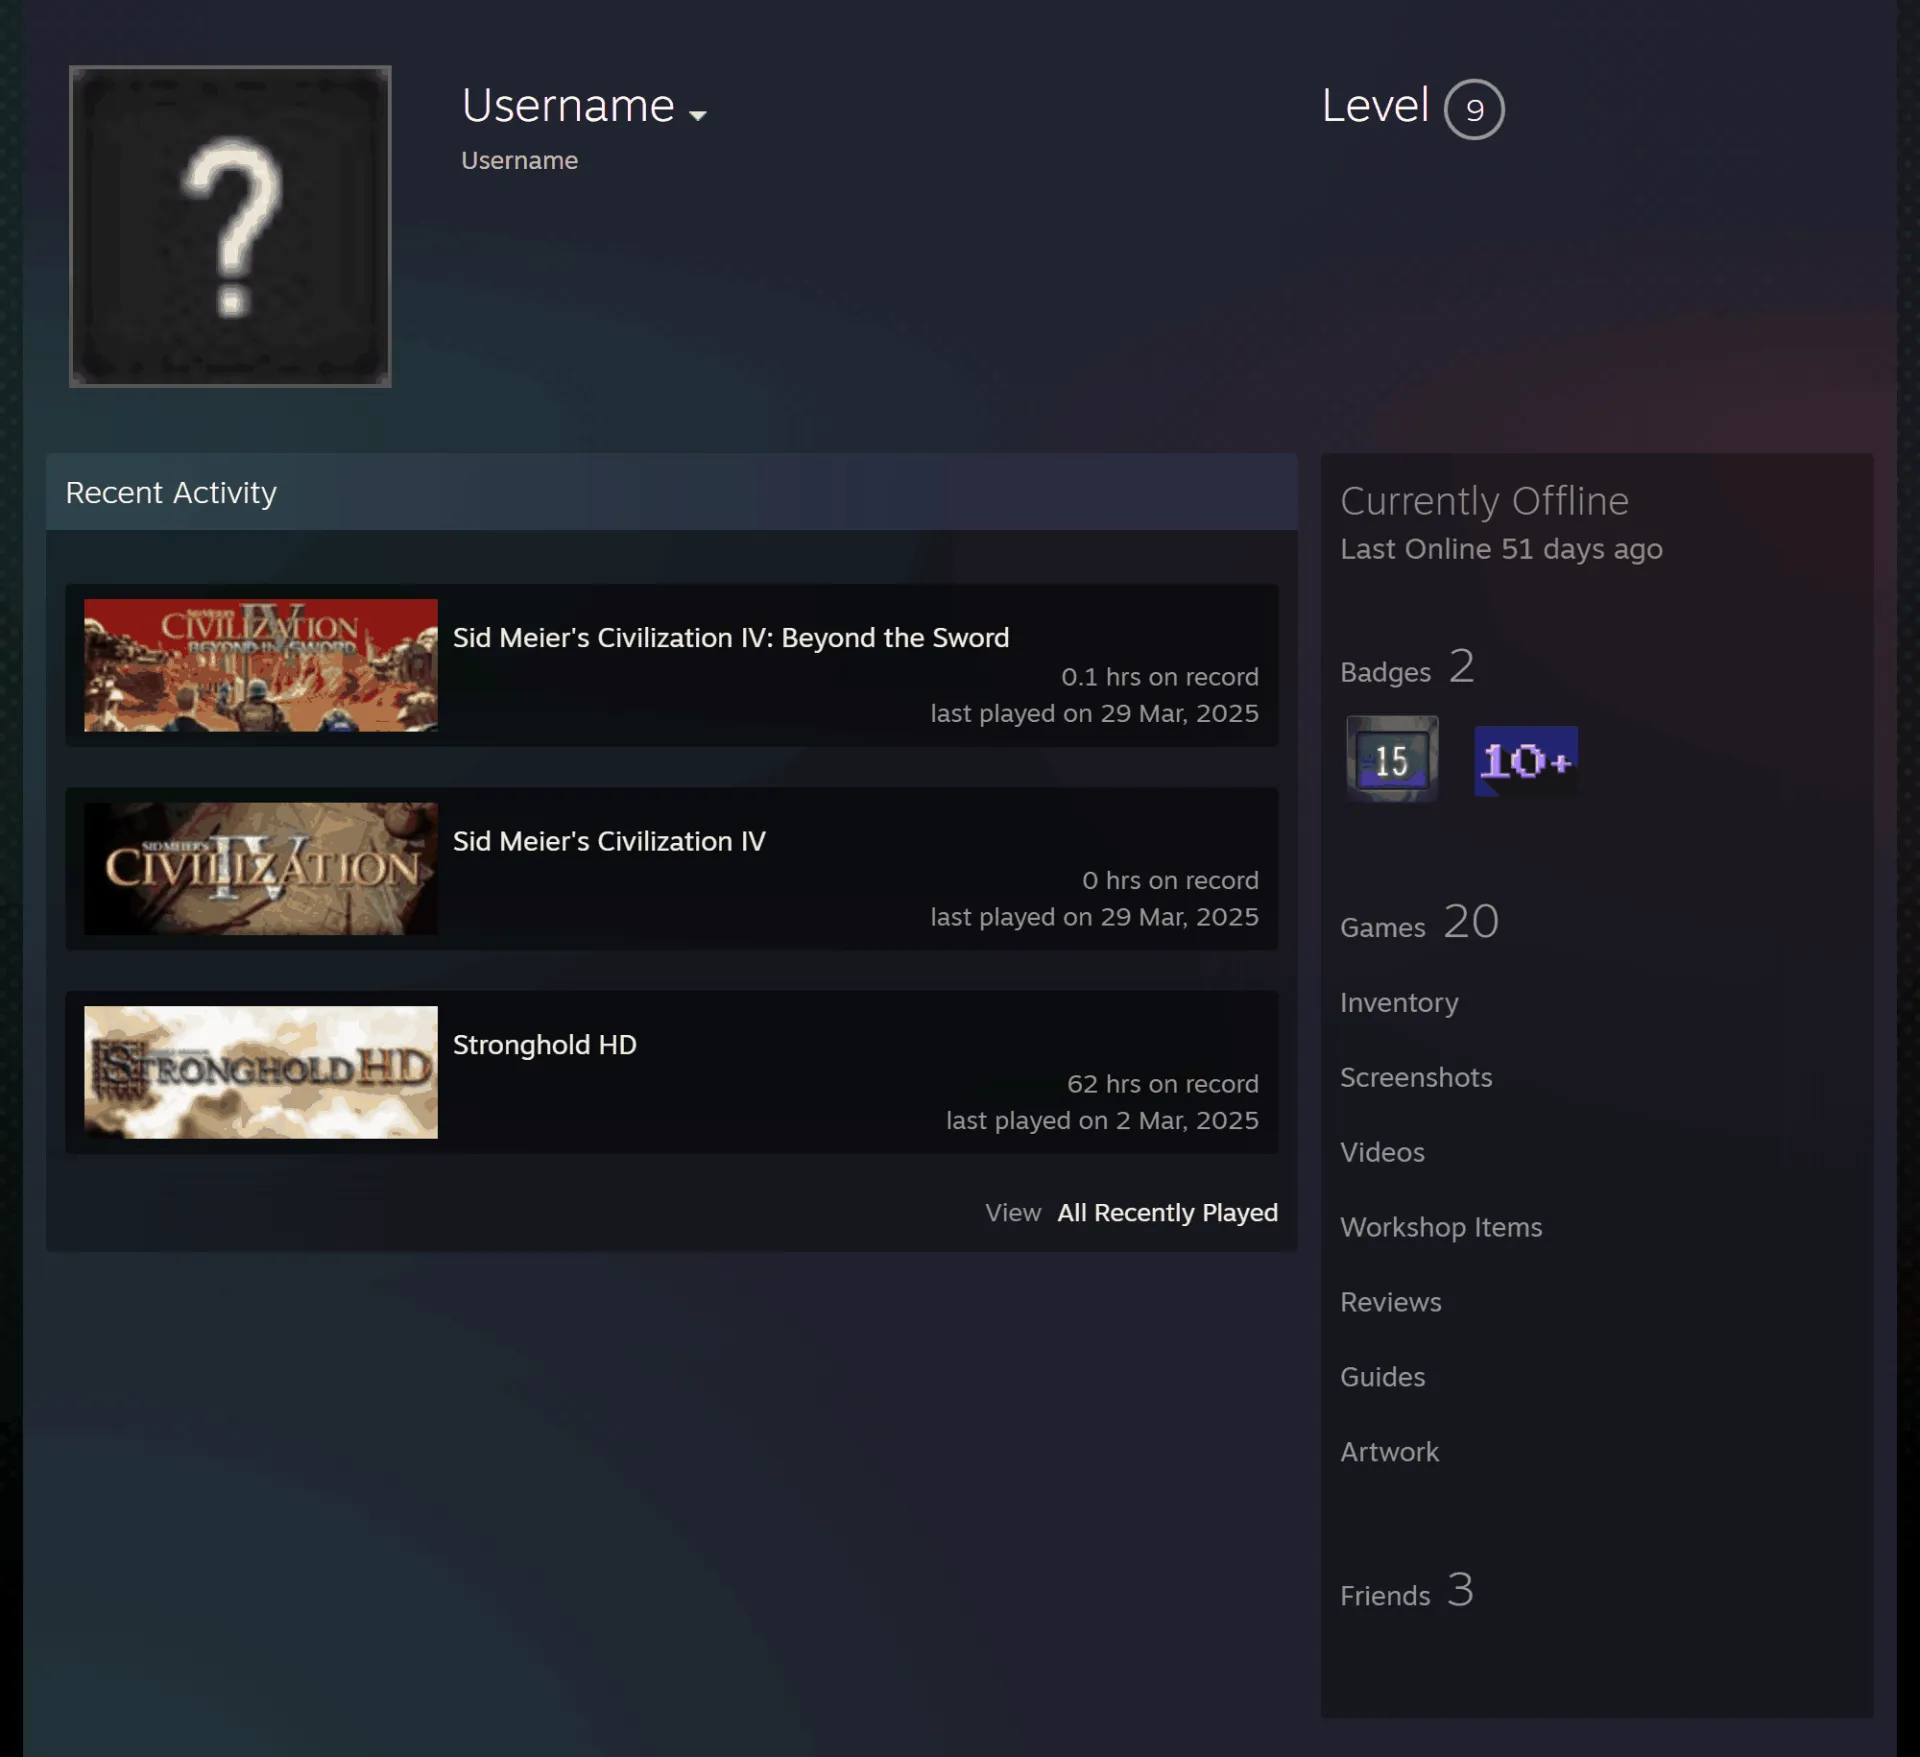Go to Screenshots
1920x1757 pixels.
tap(1416, 1078)
